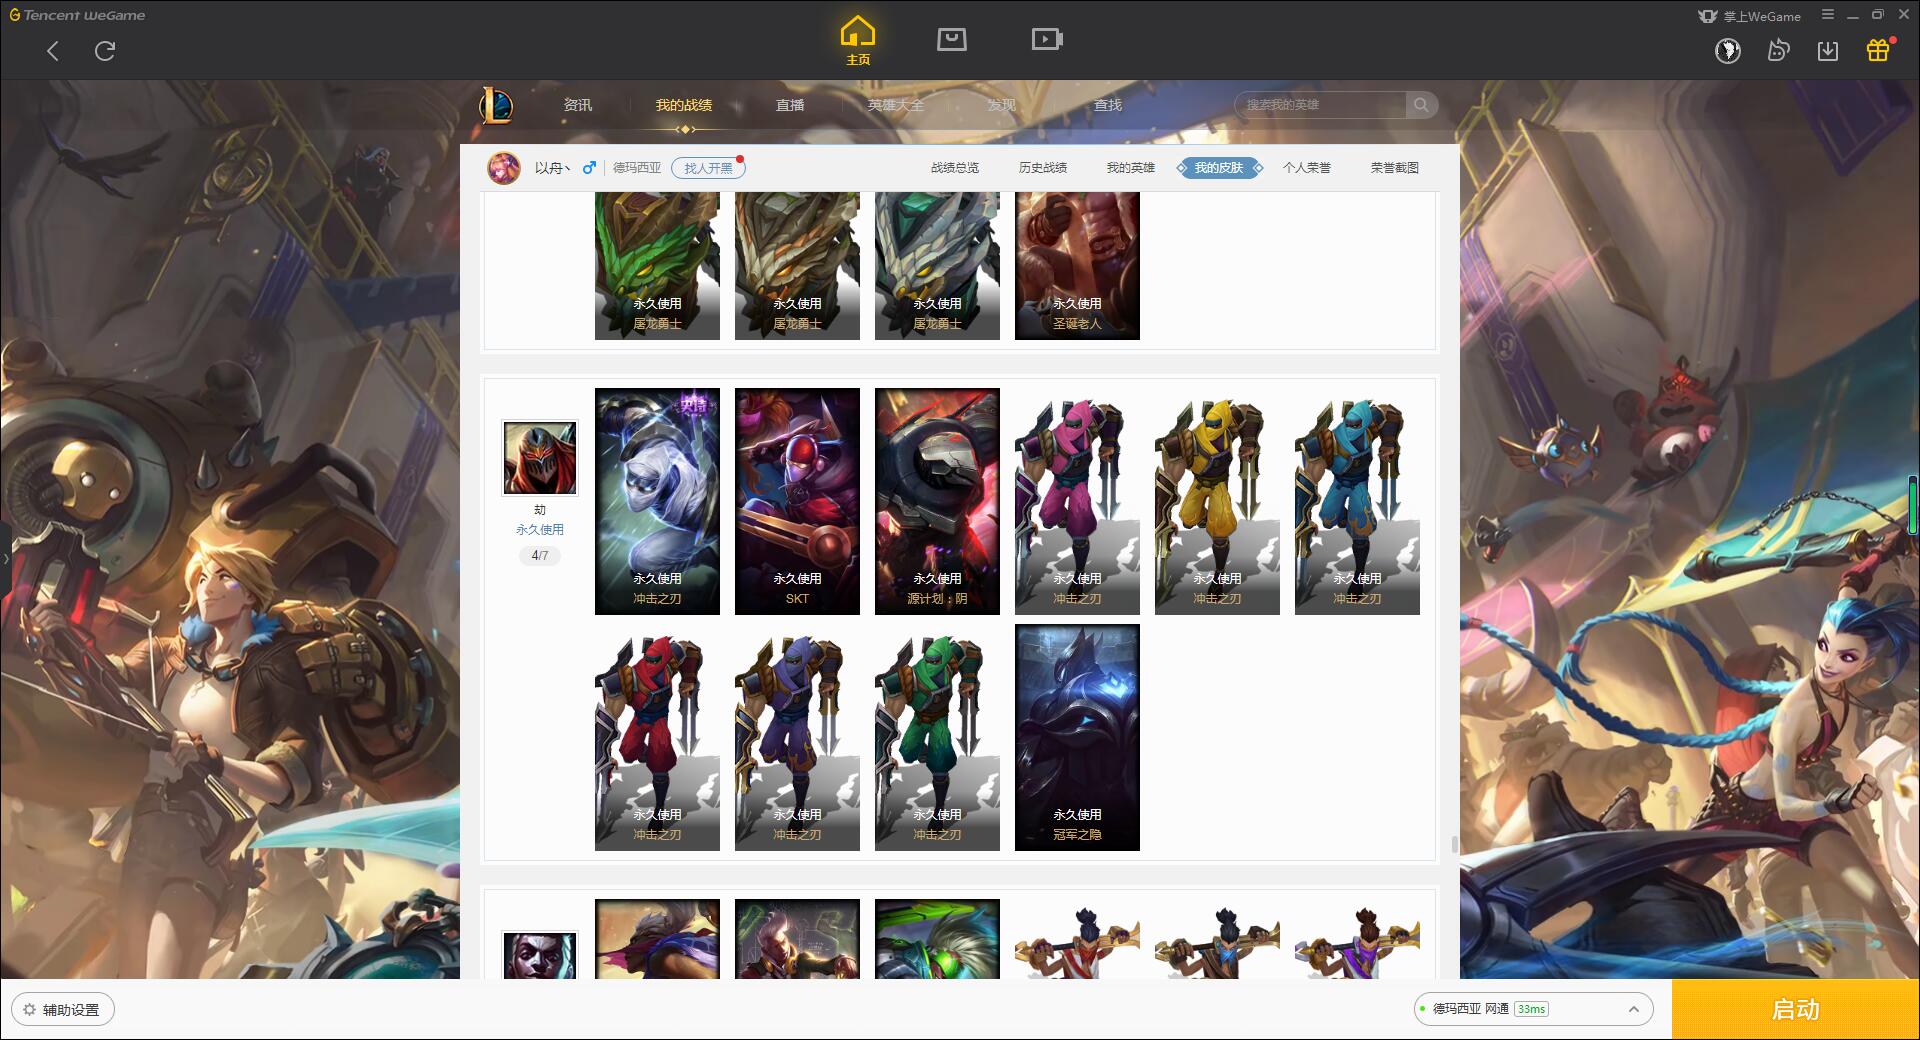
Task: Click the 找人开黑 button
Action: click(708, 168)
